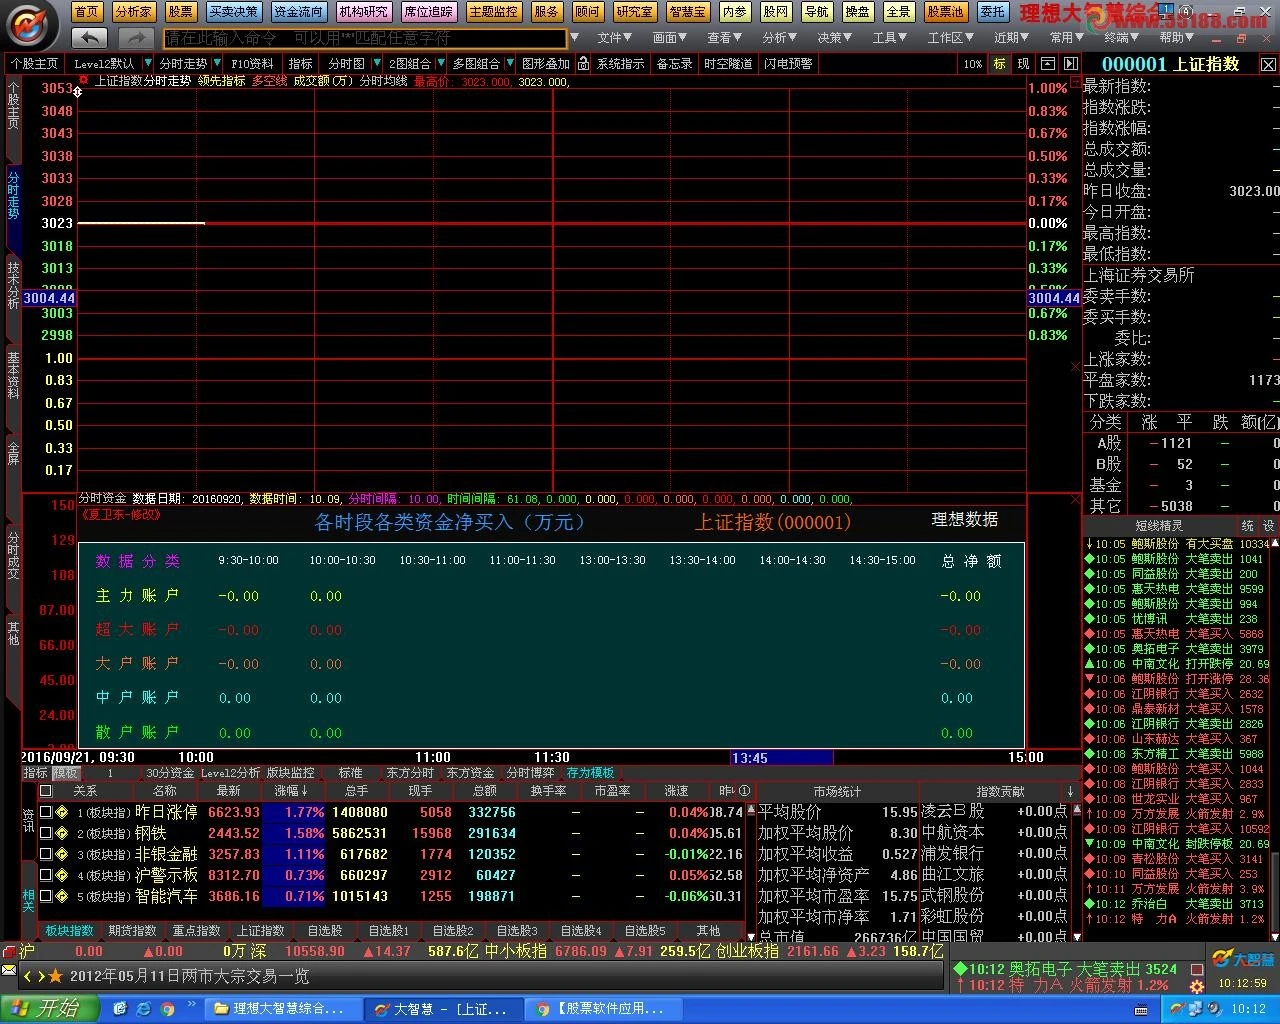Viewport: 1280px width, 1024px height.
Task: Switch to the 自选股1 tab
Action: click(388, 930)
